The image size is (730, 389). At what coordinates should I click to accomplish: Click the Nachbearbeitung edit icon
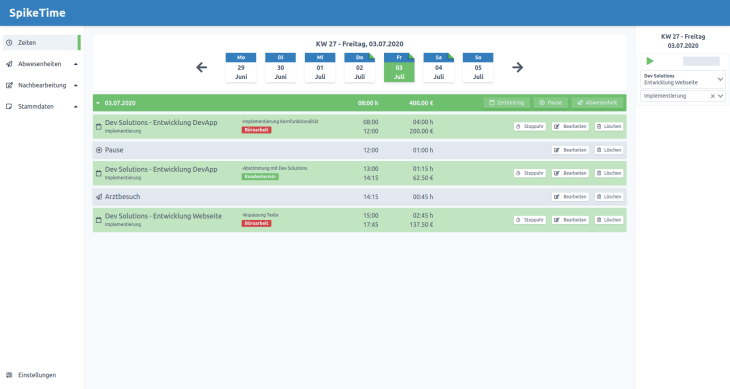click(x=9, y=85)
